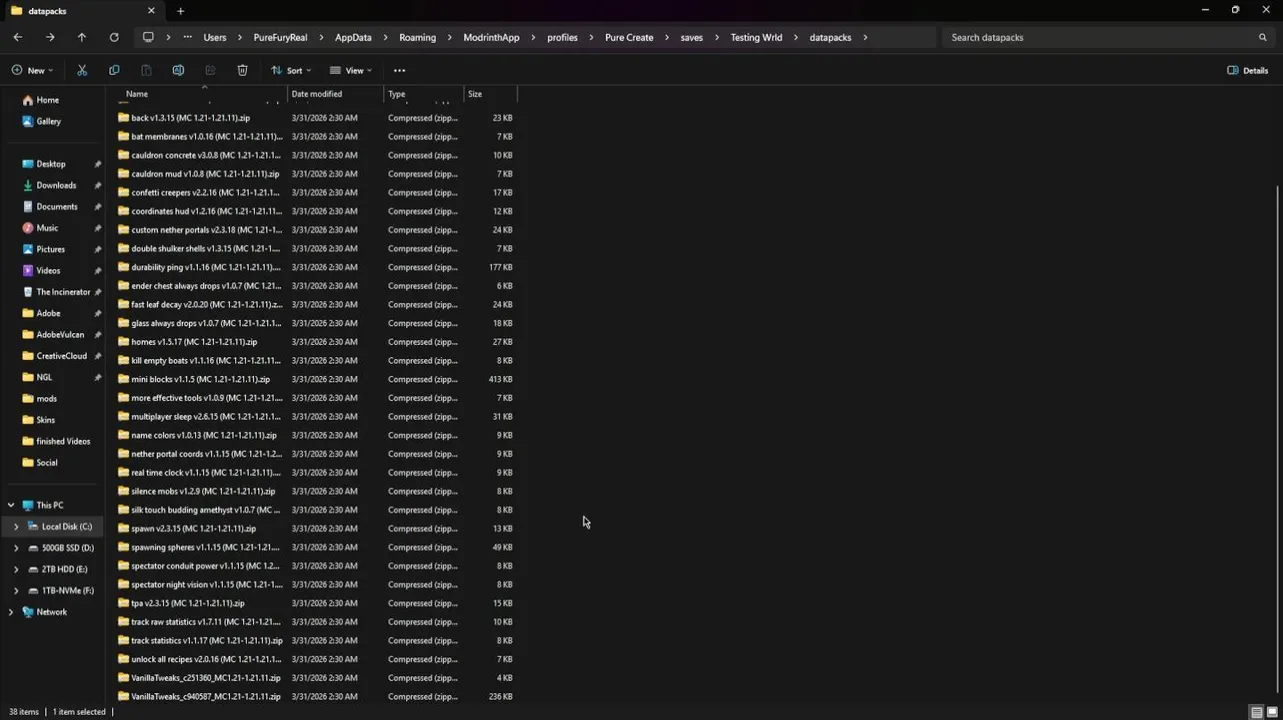This screenshot has height=720, width=1283.
Task: Expand the Network tree node
Action: (x=11, y=612)
